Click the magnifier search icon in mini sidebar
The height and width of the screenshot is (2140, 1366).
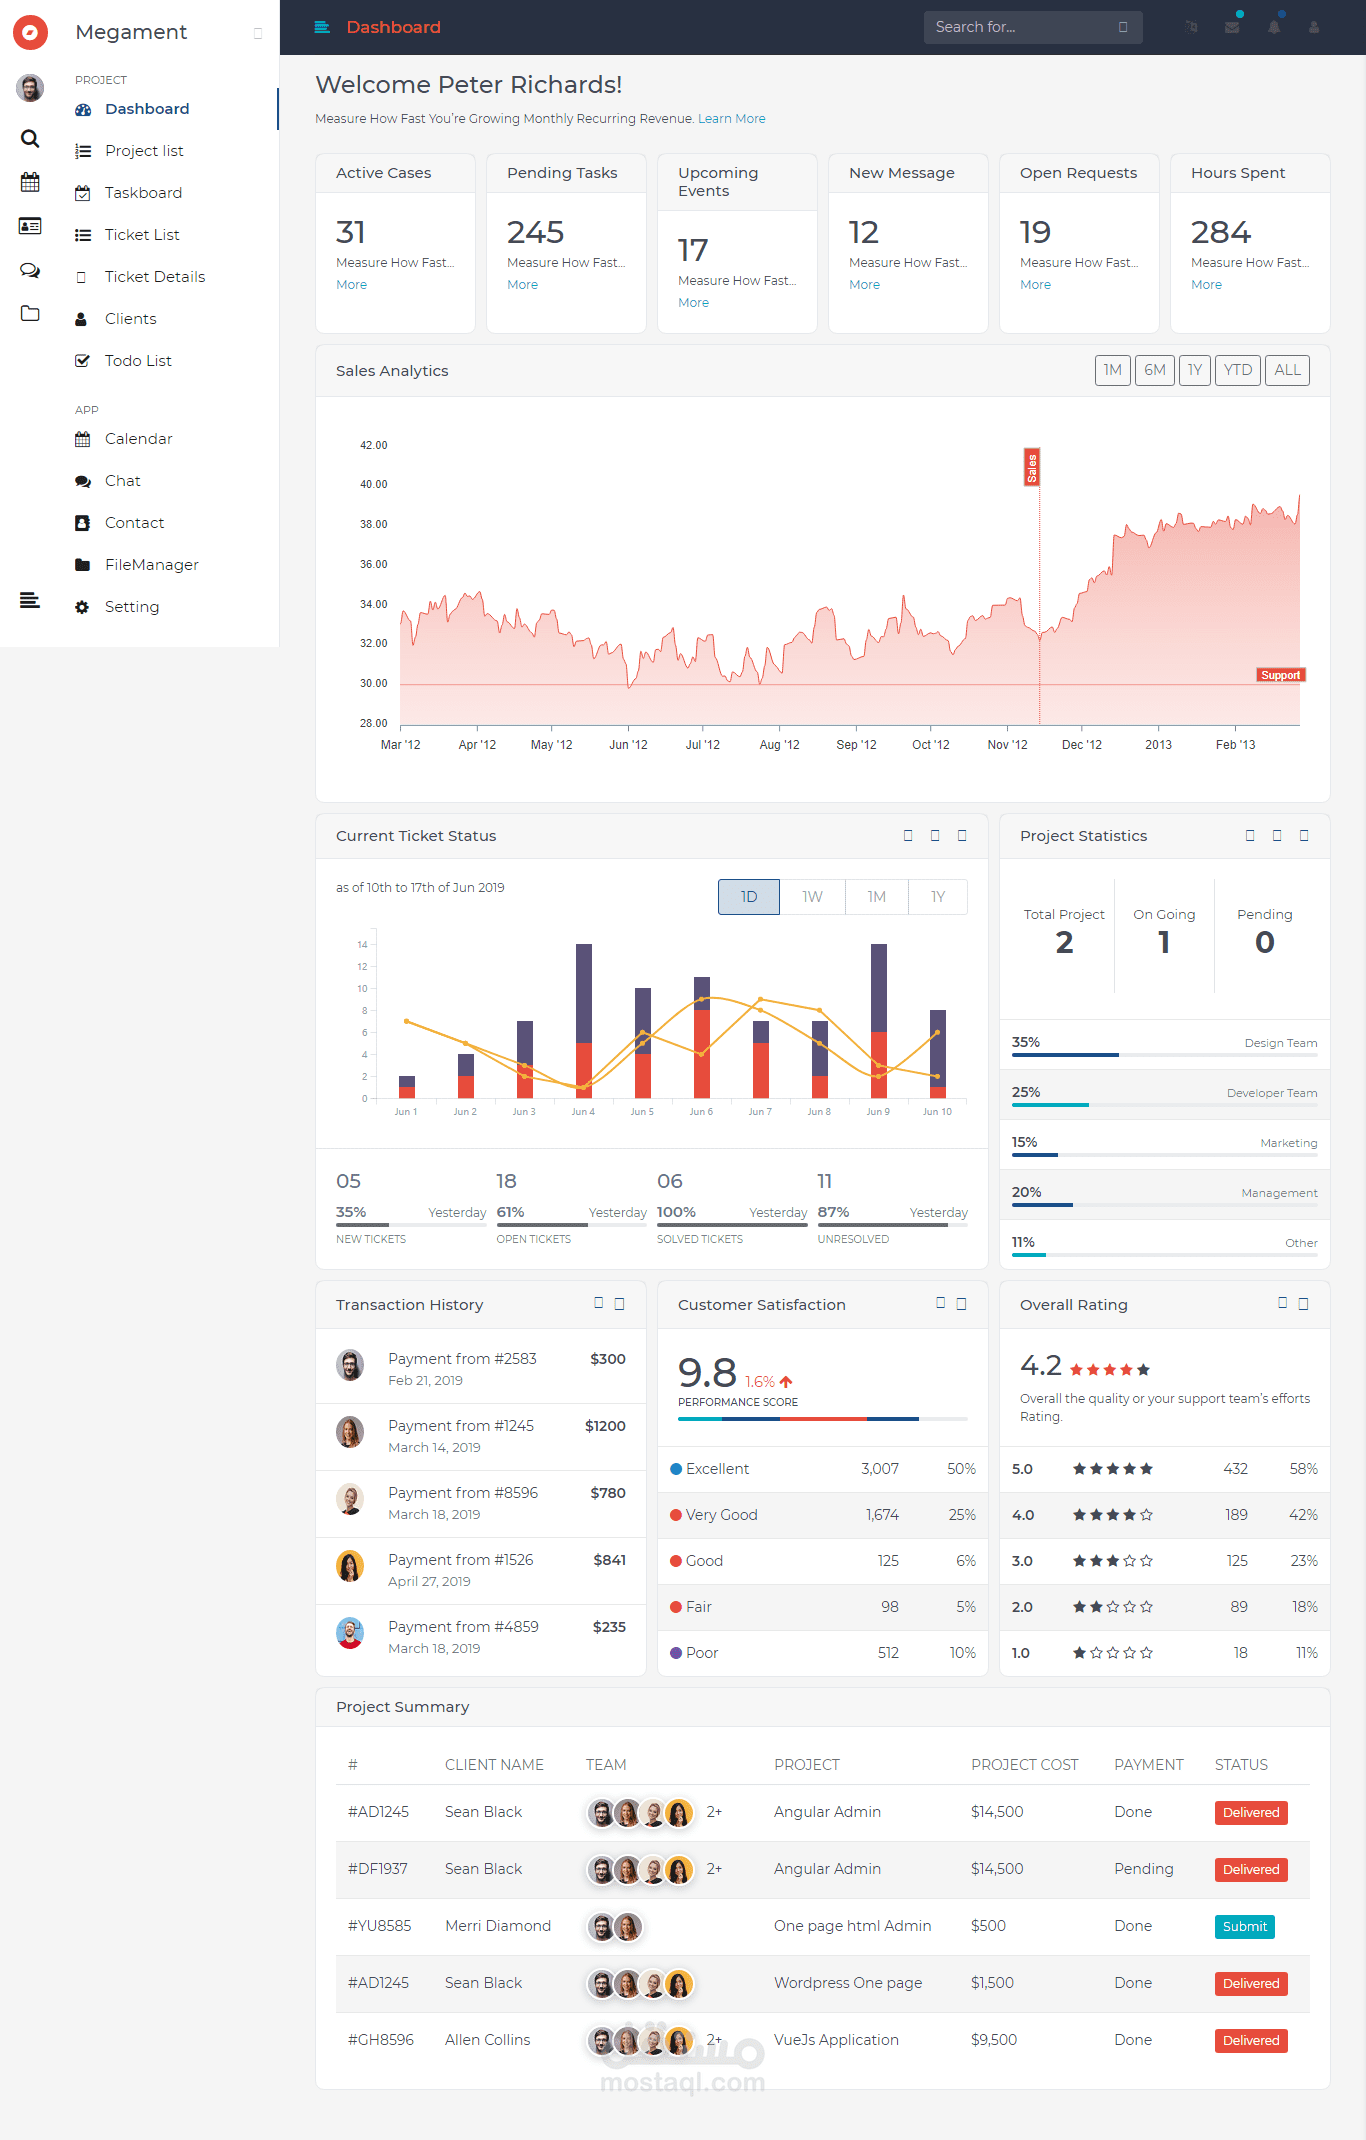(x=30, y=138)
